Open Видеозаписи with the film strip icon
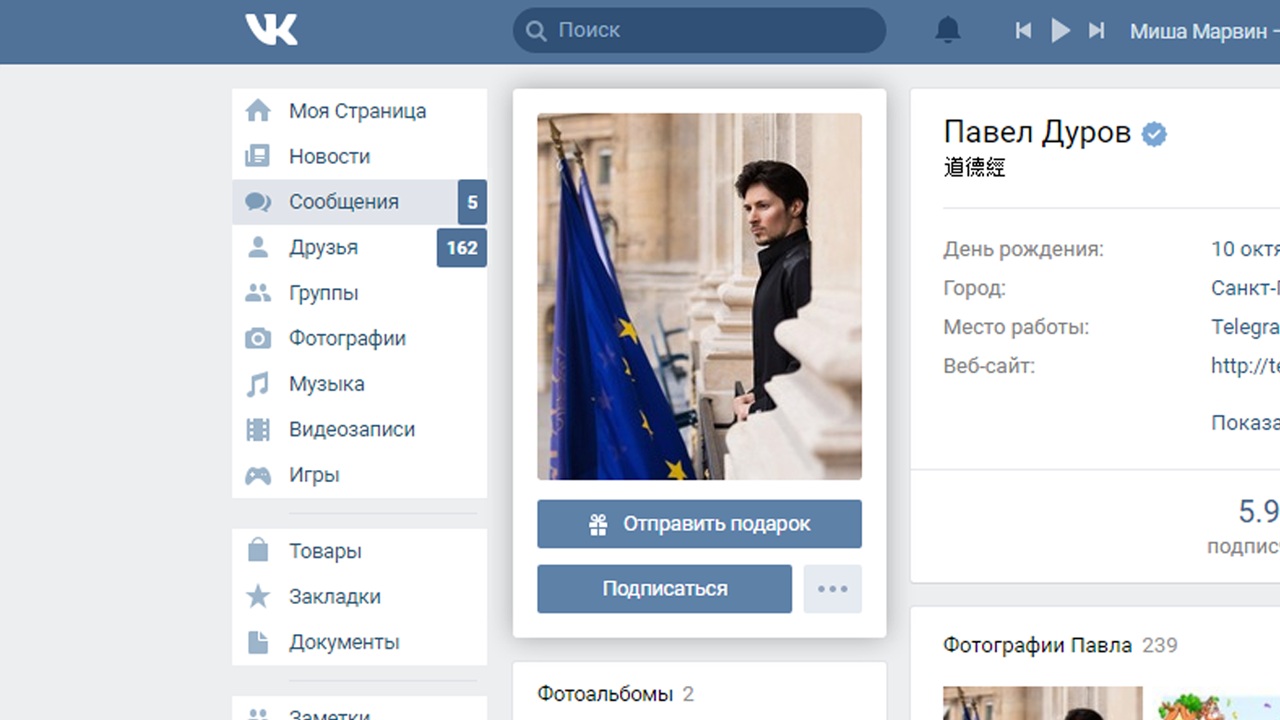The width and height of the screenshot is (1280, 720). pos(258,429)
